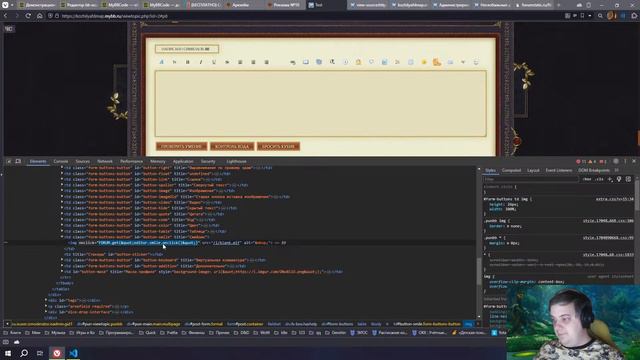Open the last mask icon in the editor toolbar
The image size is (640, 360).
[x=476, y=62]
